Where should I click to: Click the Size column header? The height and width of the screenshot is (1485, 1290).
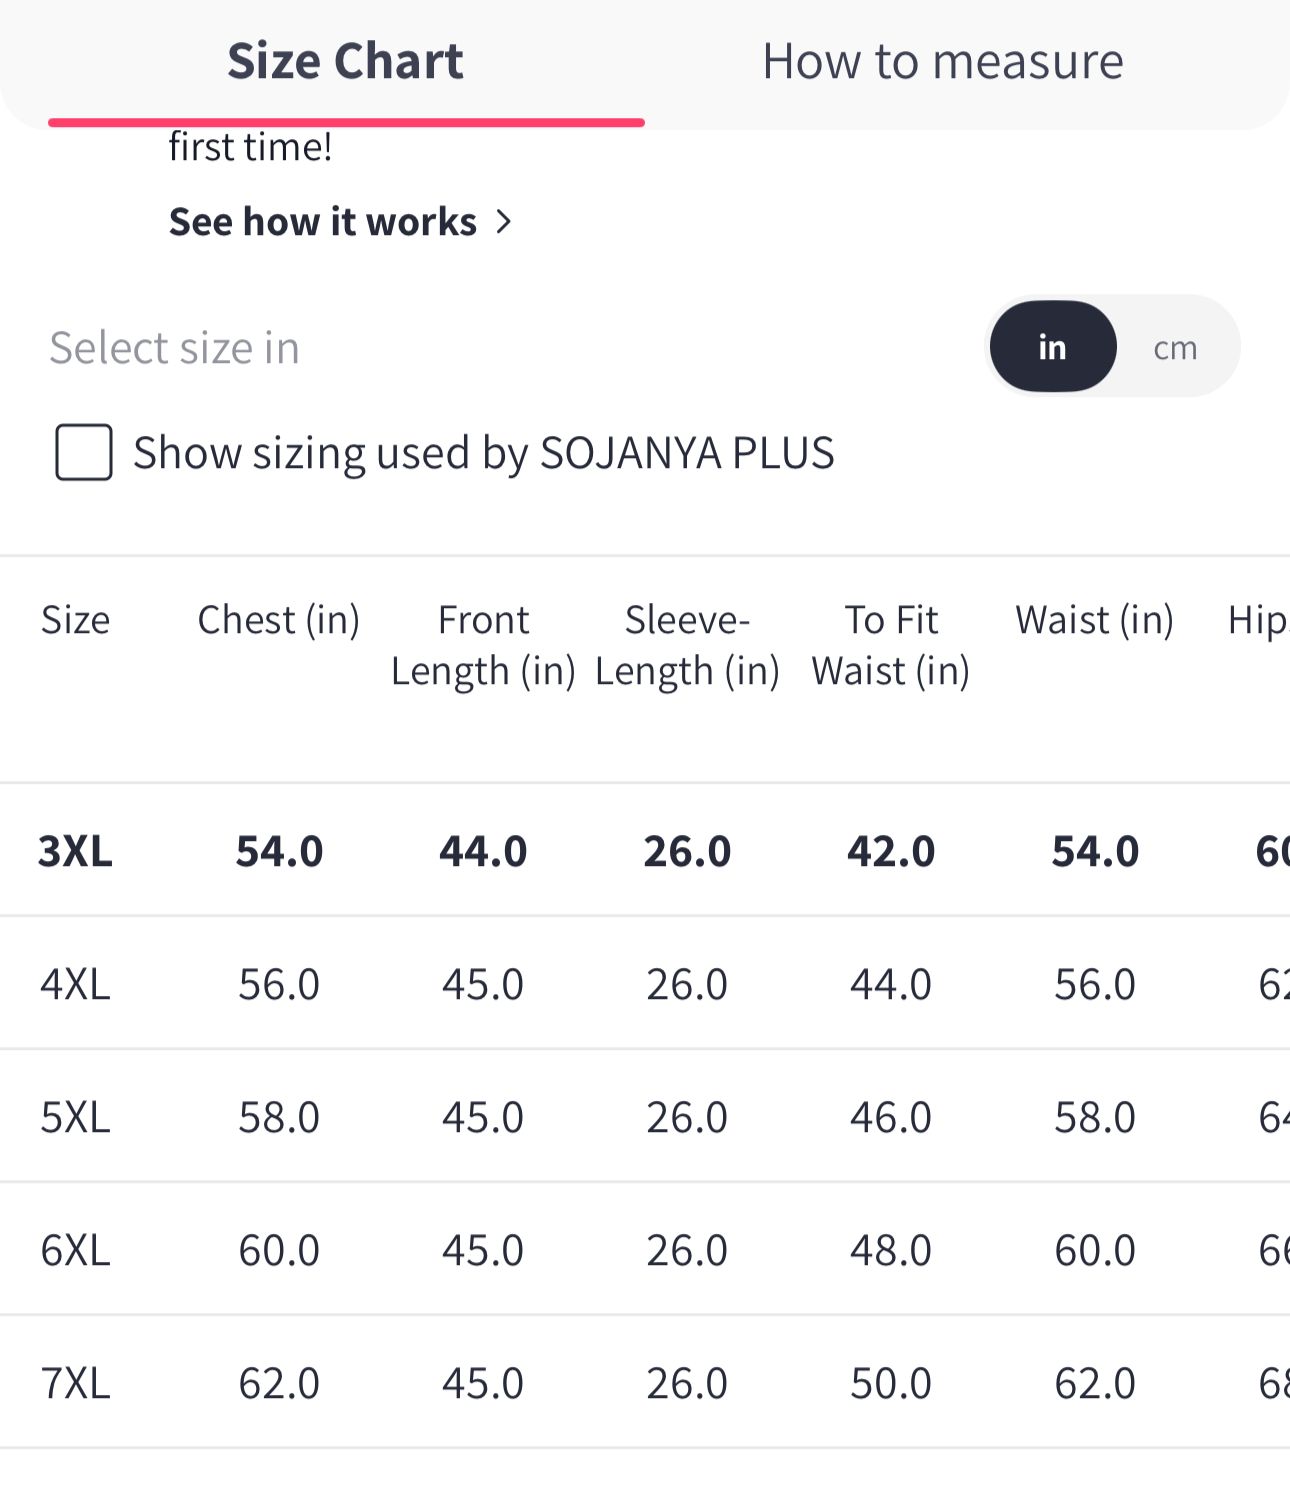(75, 620)
